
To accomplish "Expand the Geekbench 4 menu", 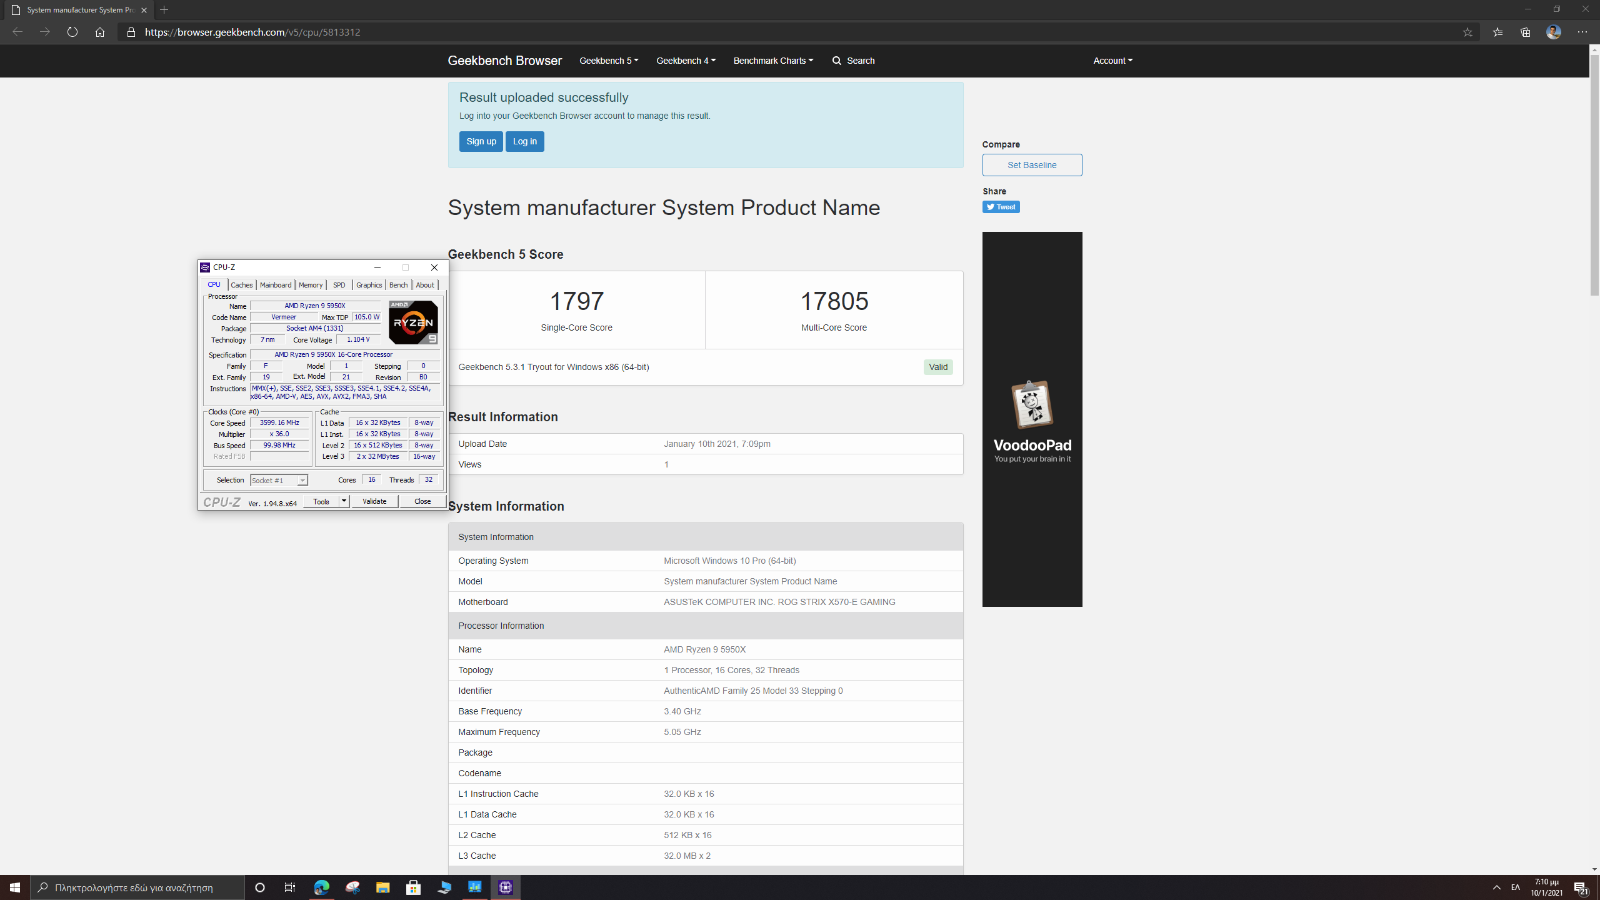I will 685,61.
